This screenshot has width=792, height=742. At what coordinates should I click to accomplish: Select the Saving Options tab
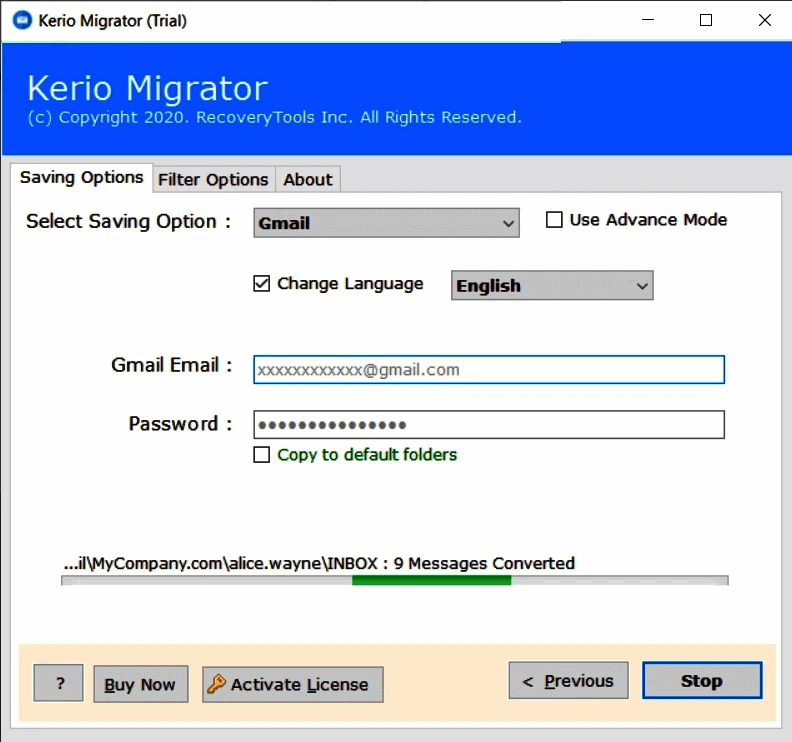point(82,177)
